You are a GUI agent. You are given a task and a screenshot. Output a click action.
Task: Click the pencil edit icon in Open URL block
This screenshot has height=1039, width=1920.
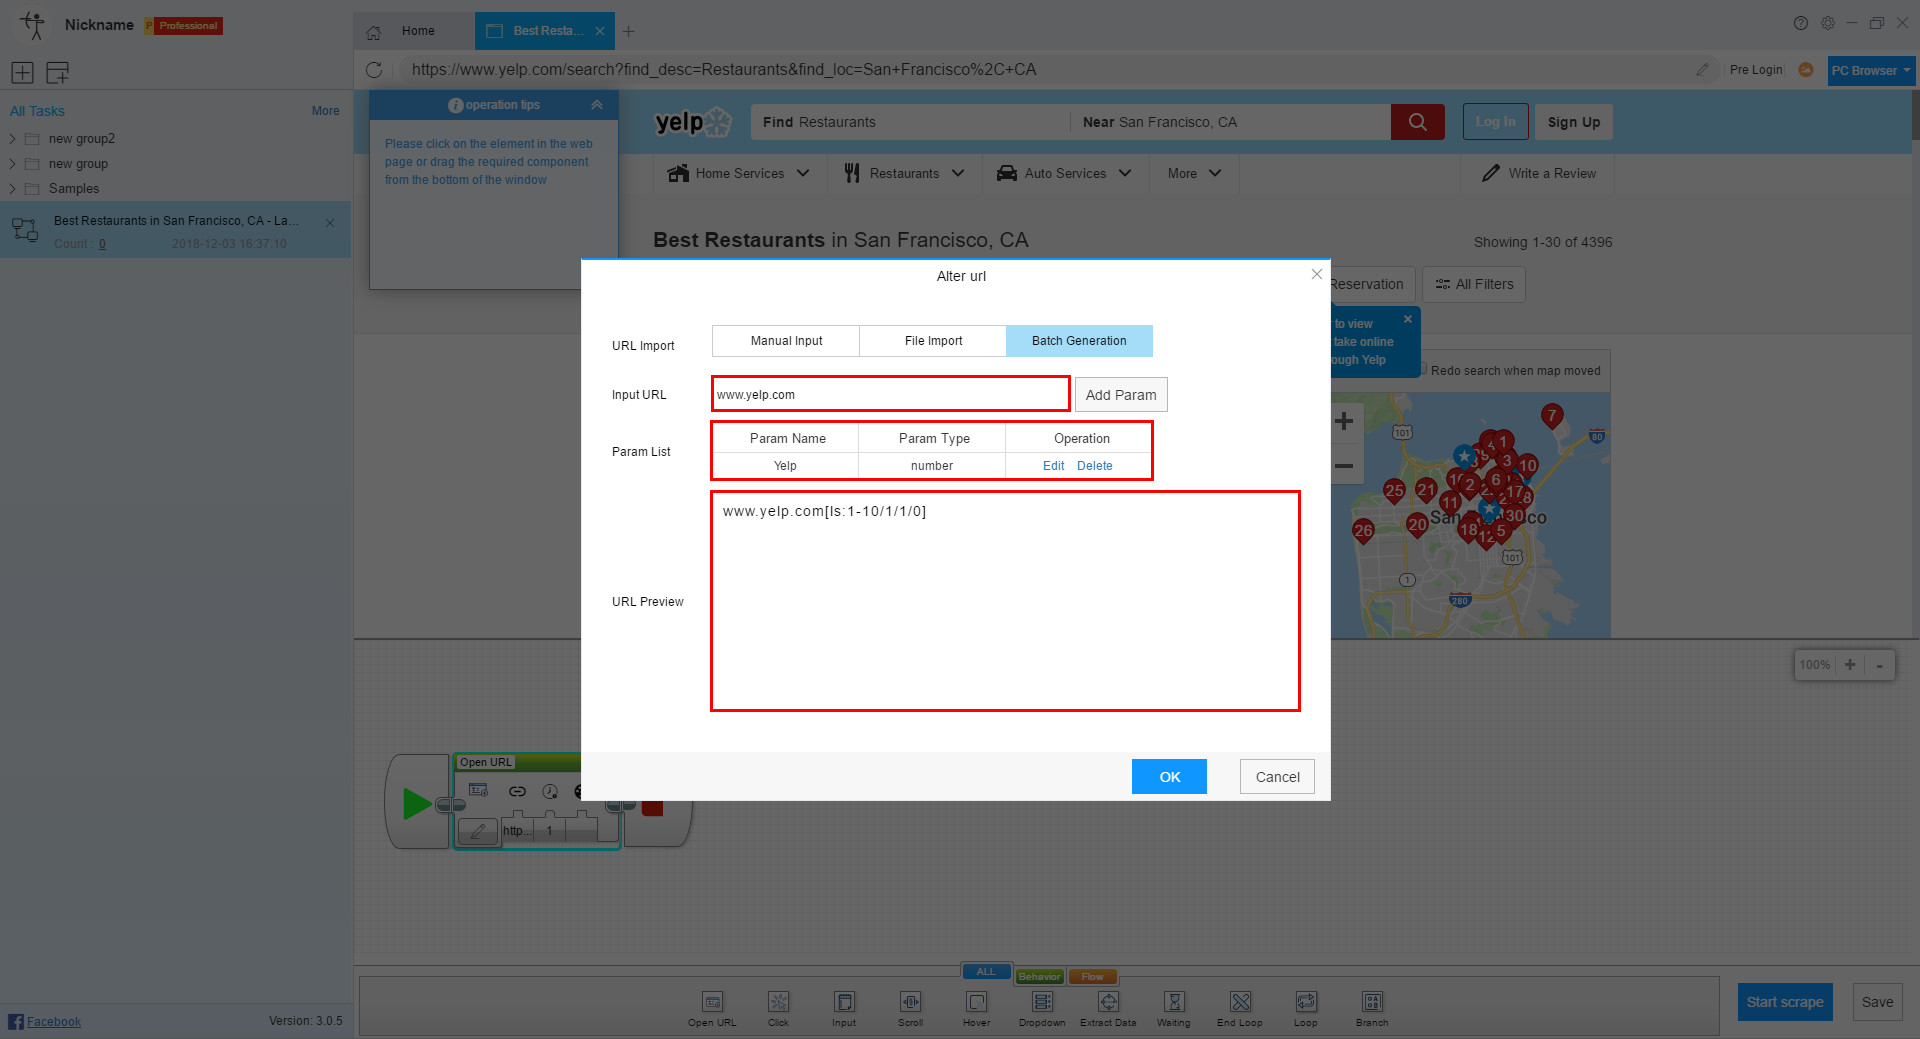pos(478,831)
